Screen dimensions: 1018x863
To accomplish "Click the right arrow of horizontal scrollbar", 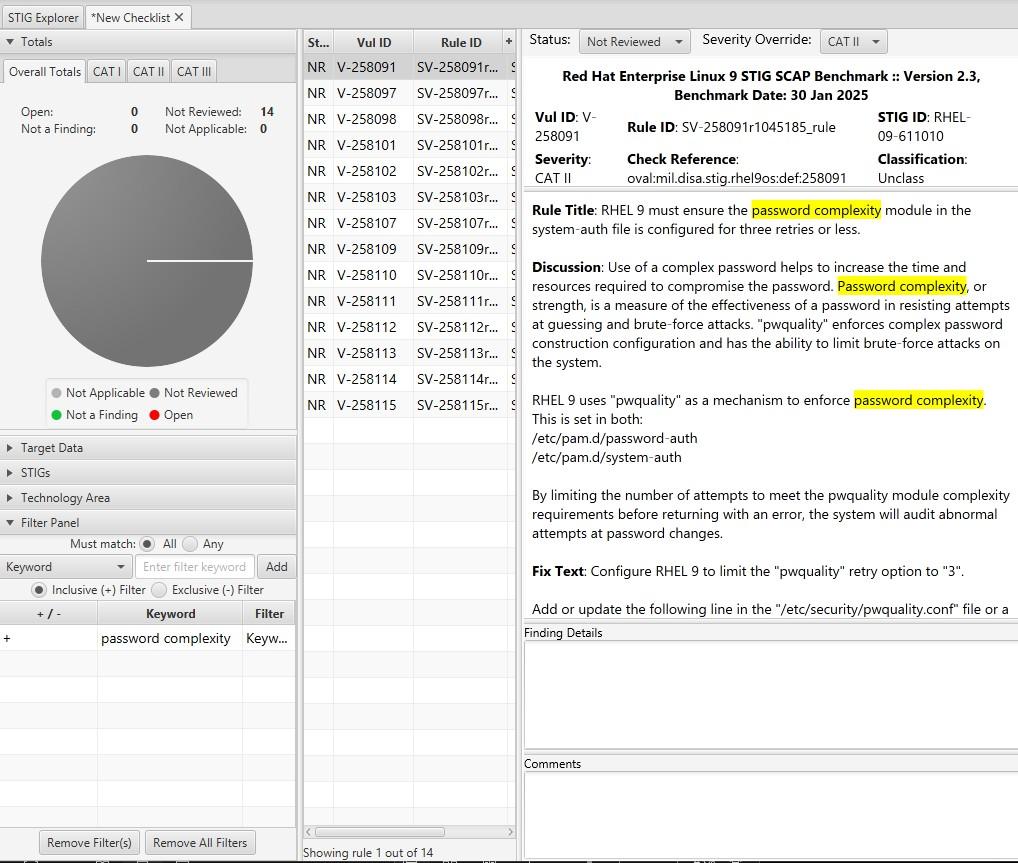I will click(x=510, y=832).
